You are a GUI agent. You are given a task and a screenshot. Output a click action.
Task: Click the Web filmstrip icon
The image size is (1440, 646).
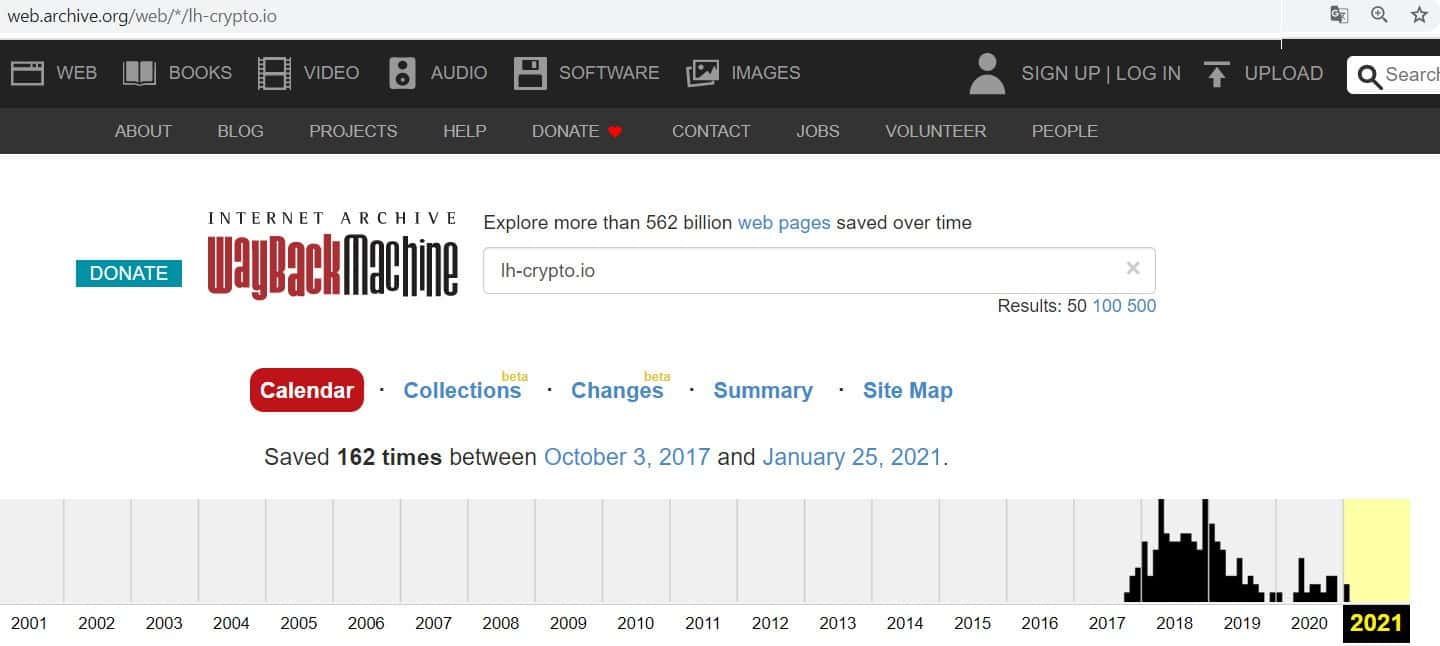click(x=27, y=73)
